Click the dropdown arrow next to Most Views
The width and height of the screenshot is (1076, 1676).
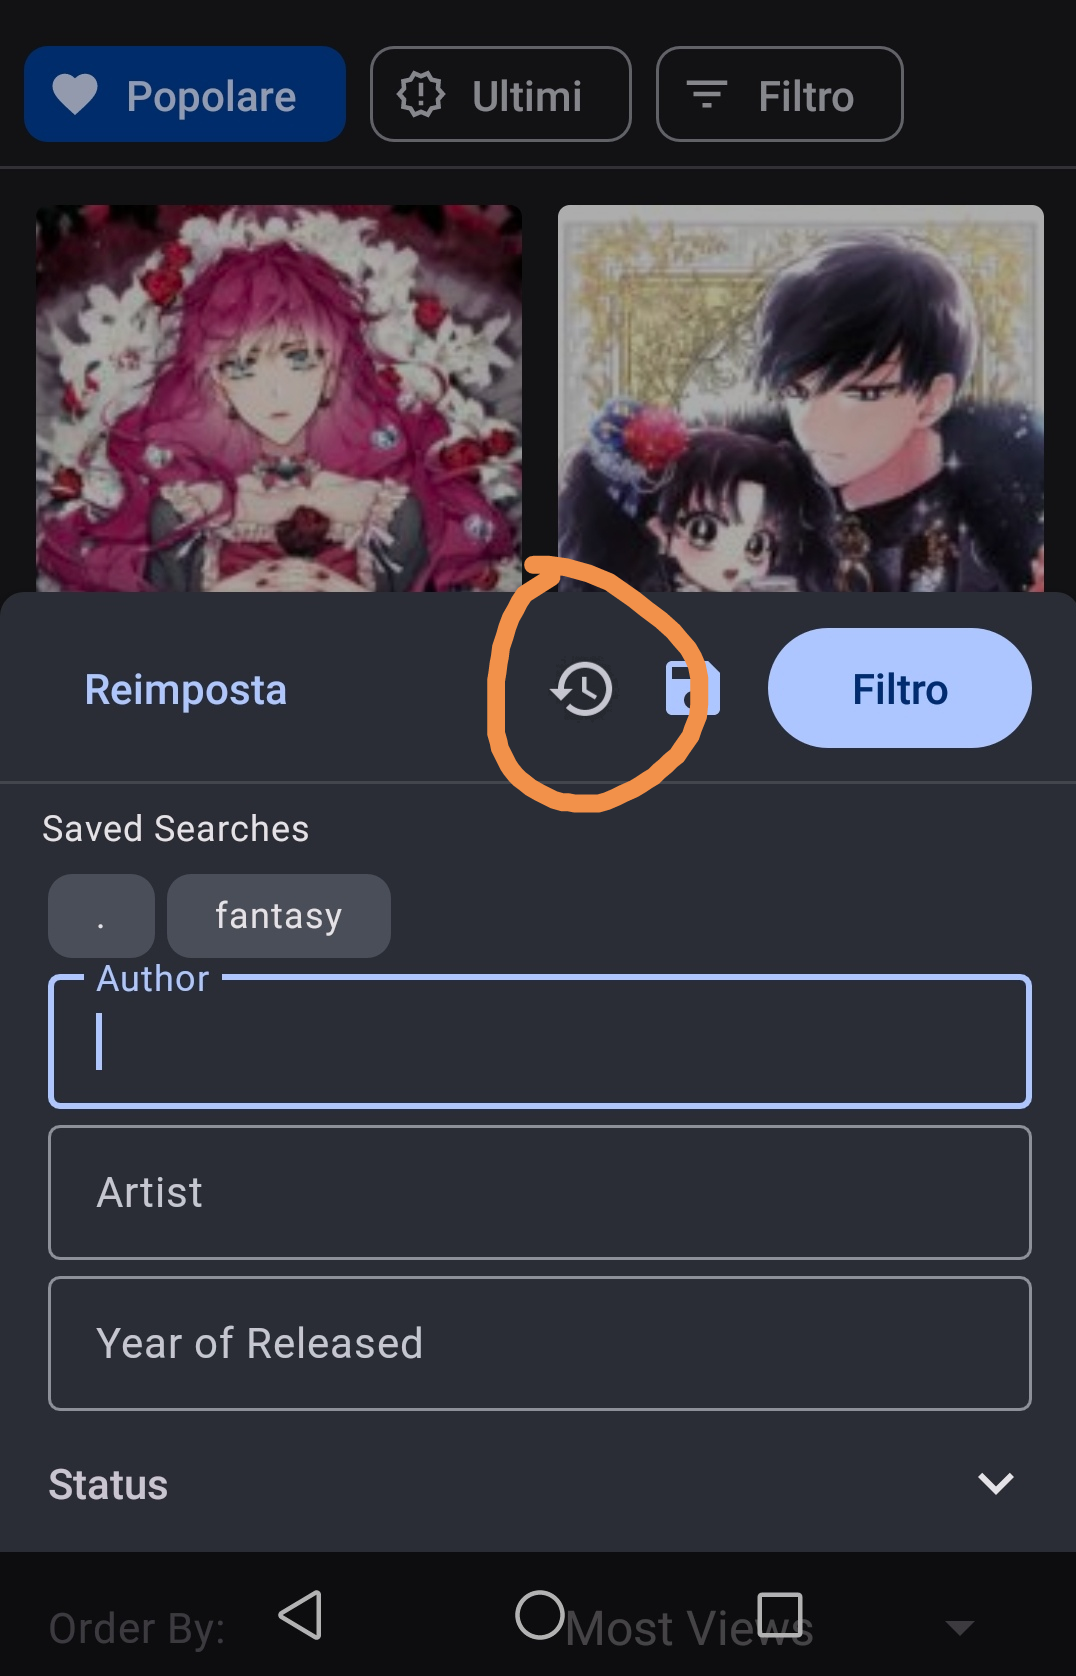tap(962, 1627)
